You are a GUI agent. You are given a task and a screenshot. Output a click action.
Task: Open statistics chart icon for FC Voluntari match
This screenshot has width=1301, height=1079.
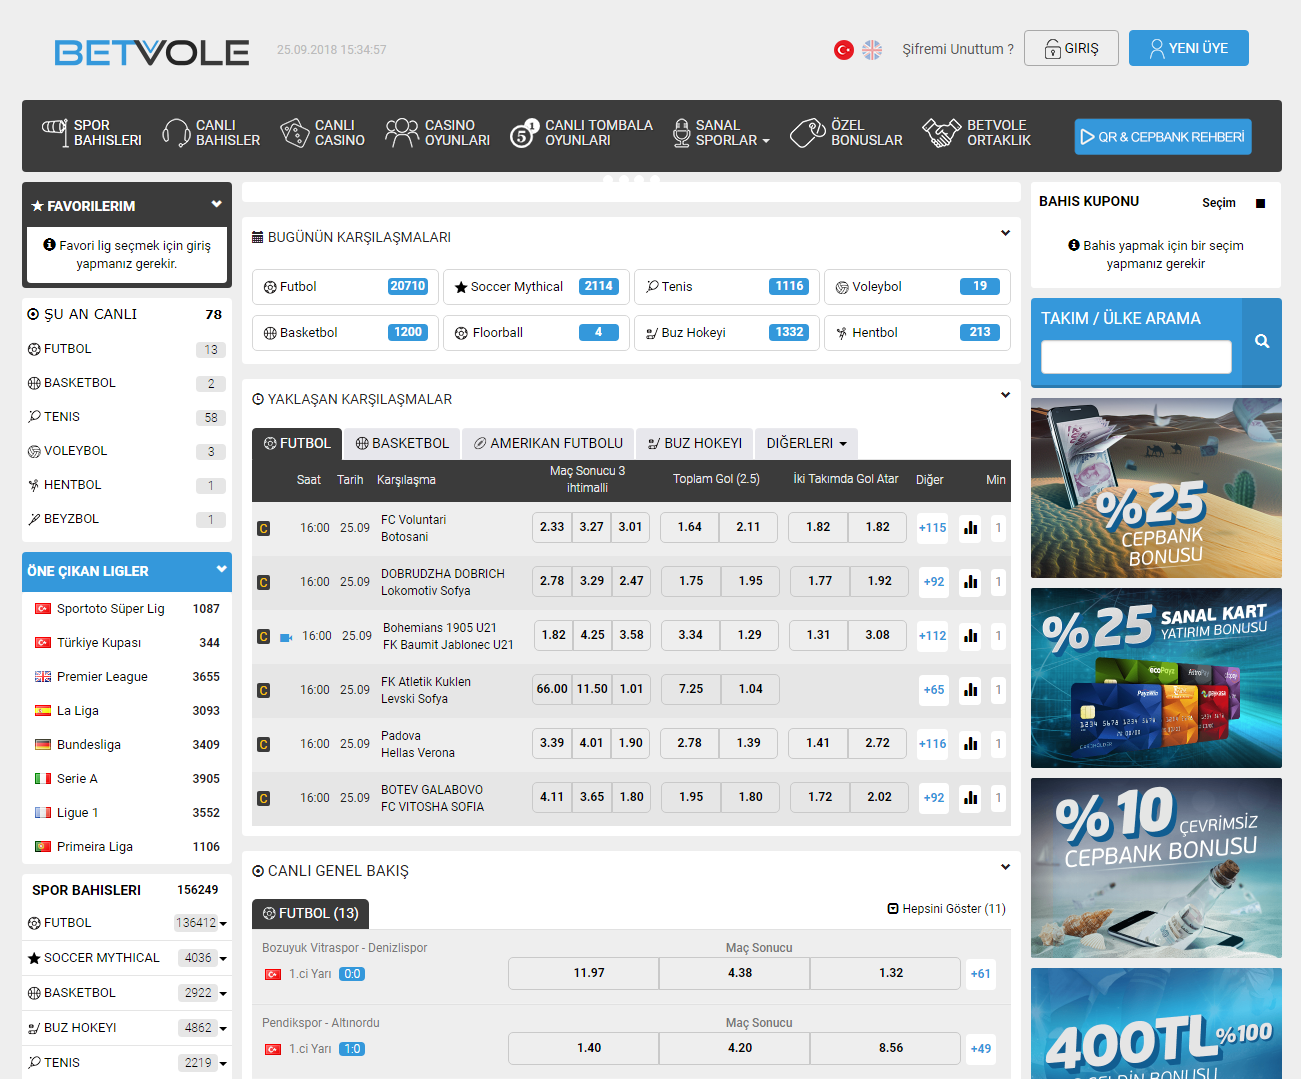click(x=970, y=528)
